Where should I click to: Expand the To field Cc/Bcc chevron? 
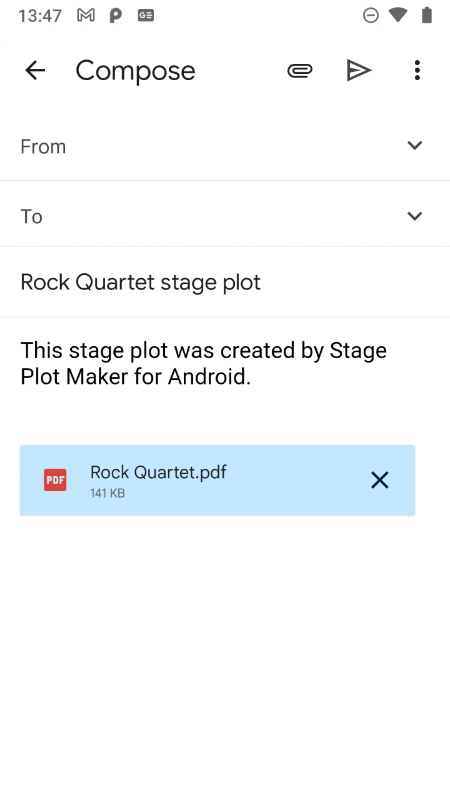click(415, 216)
